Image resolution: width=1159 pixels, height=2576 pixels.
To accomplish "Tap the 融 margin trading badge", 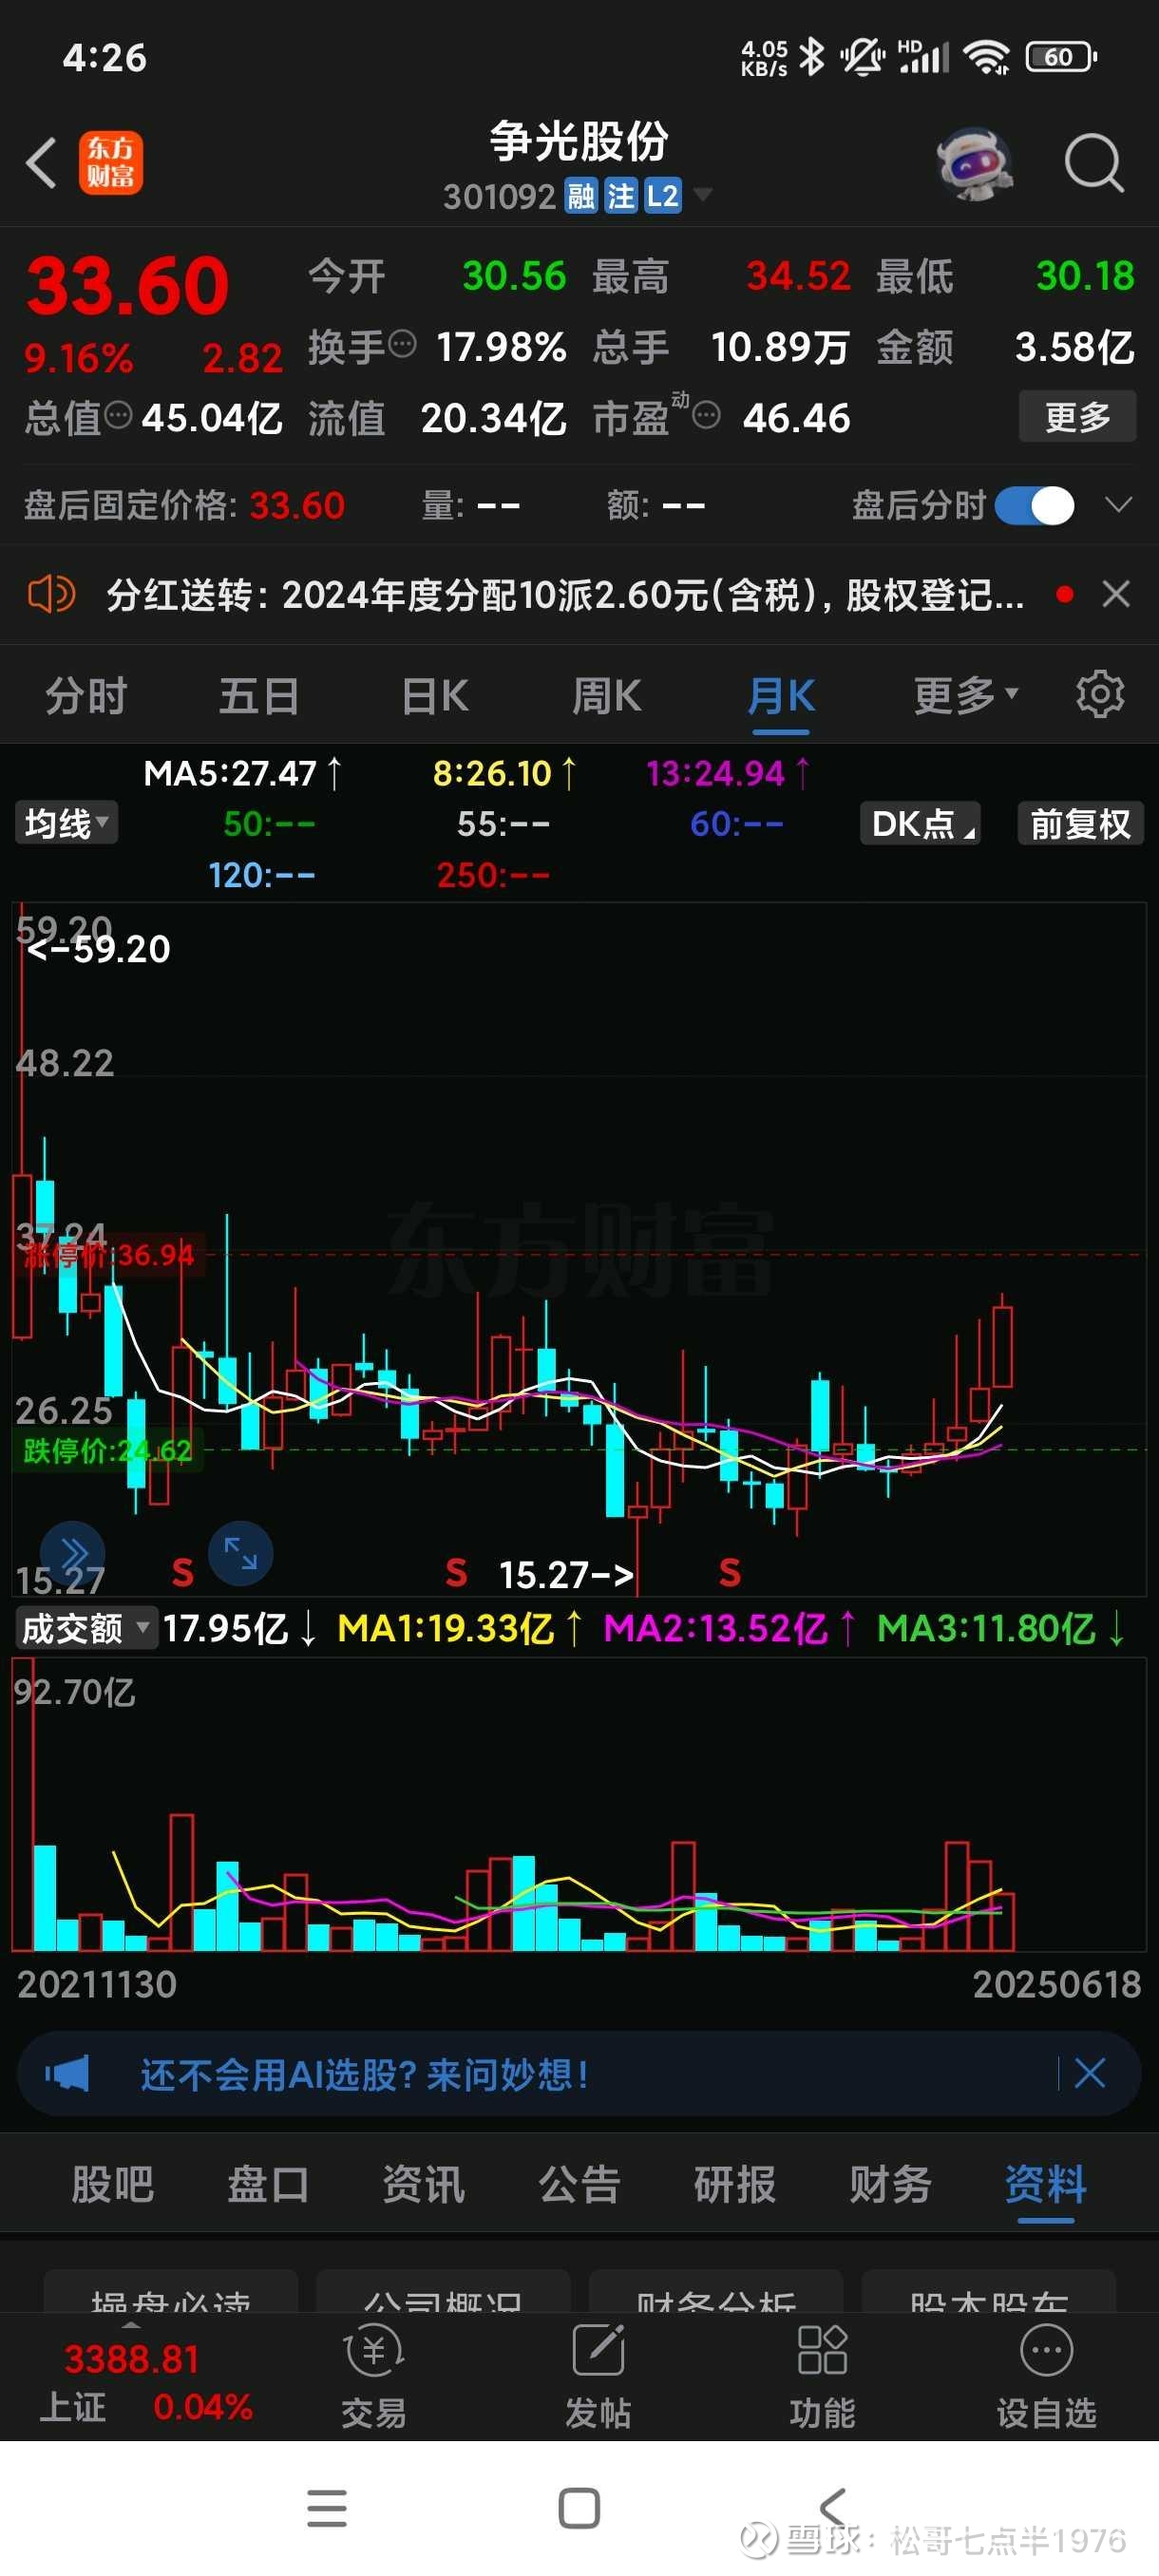I will coord(580,196).
